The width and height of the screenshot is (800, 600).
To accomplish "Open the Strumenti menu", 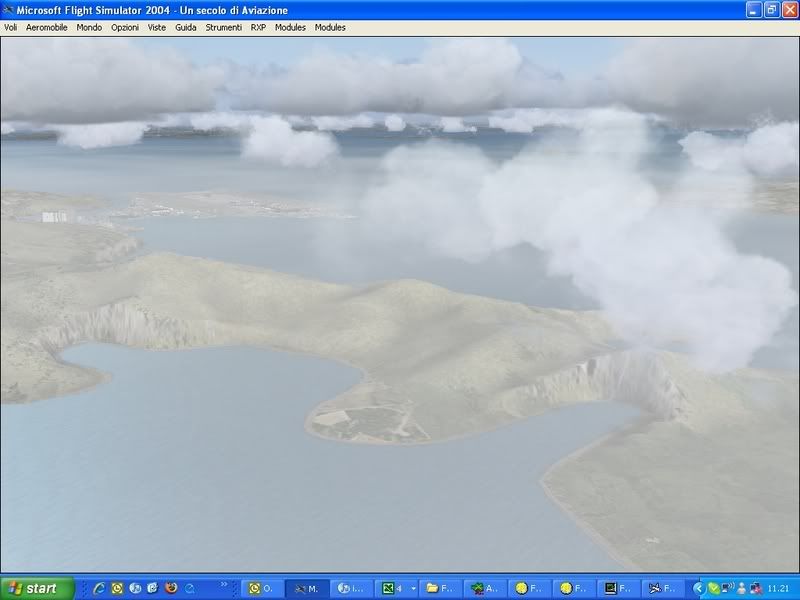I will coord(223,28).
